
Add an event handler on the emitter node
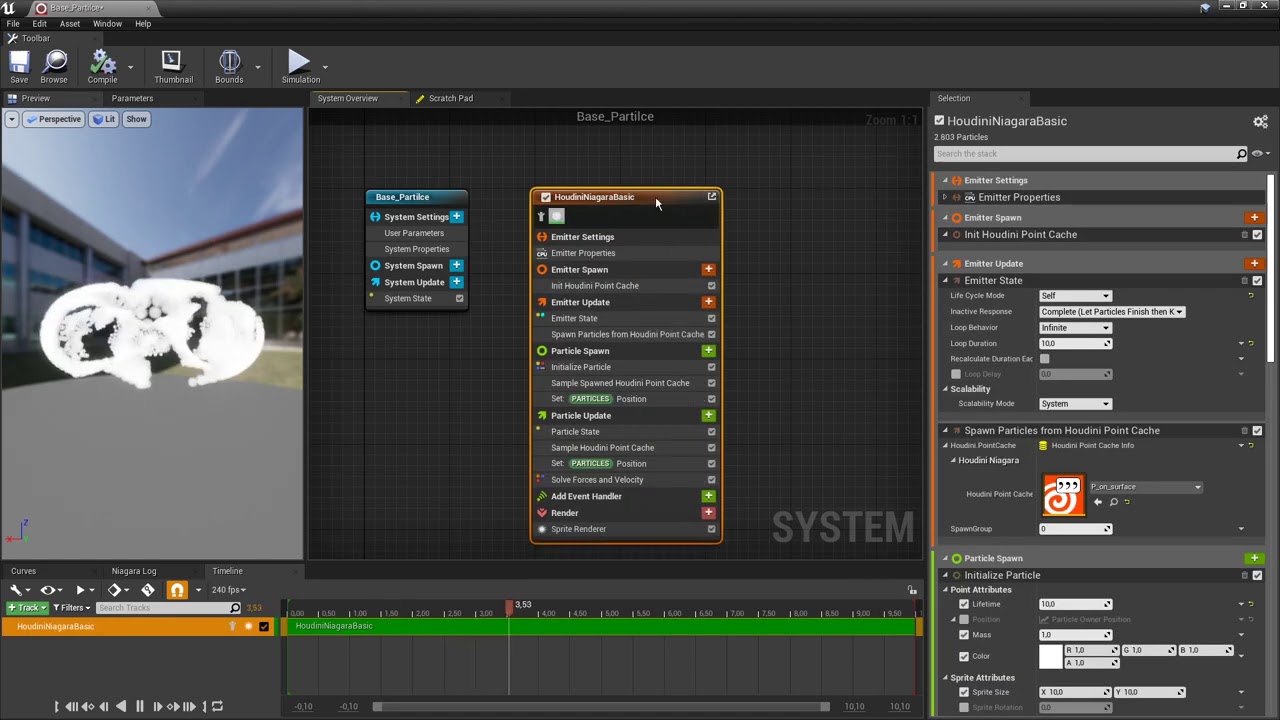click(708, 496)
